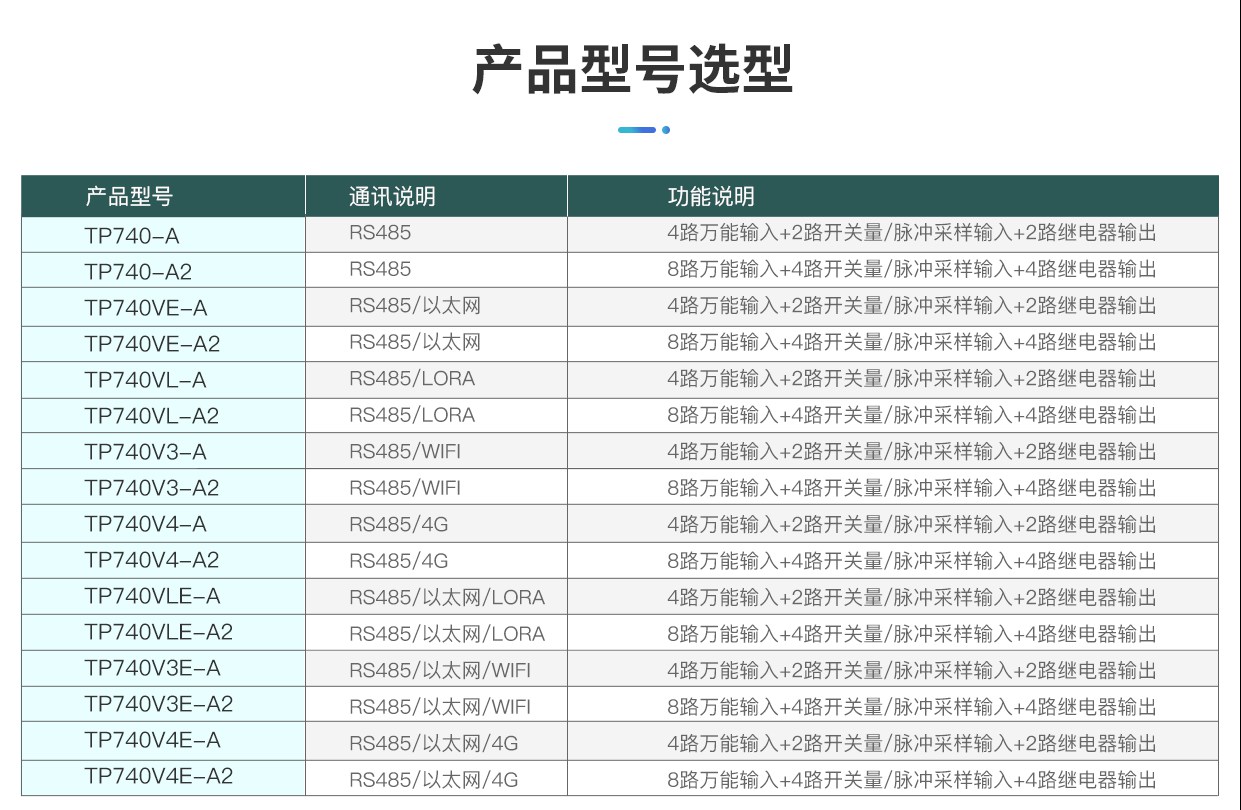The width and height of the screenshot is (1241, 810).
Task: Click RS485 in the TP740-A row
Action: point(380,233)
